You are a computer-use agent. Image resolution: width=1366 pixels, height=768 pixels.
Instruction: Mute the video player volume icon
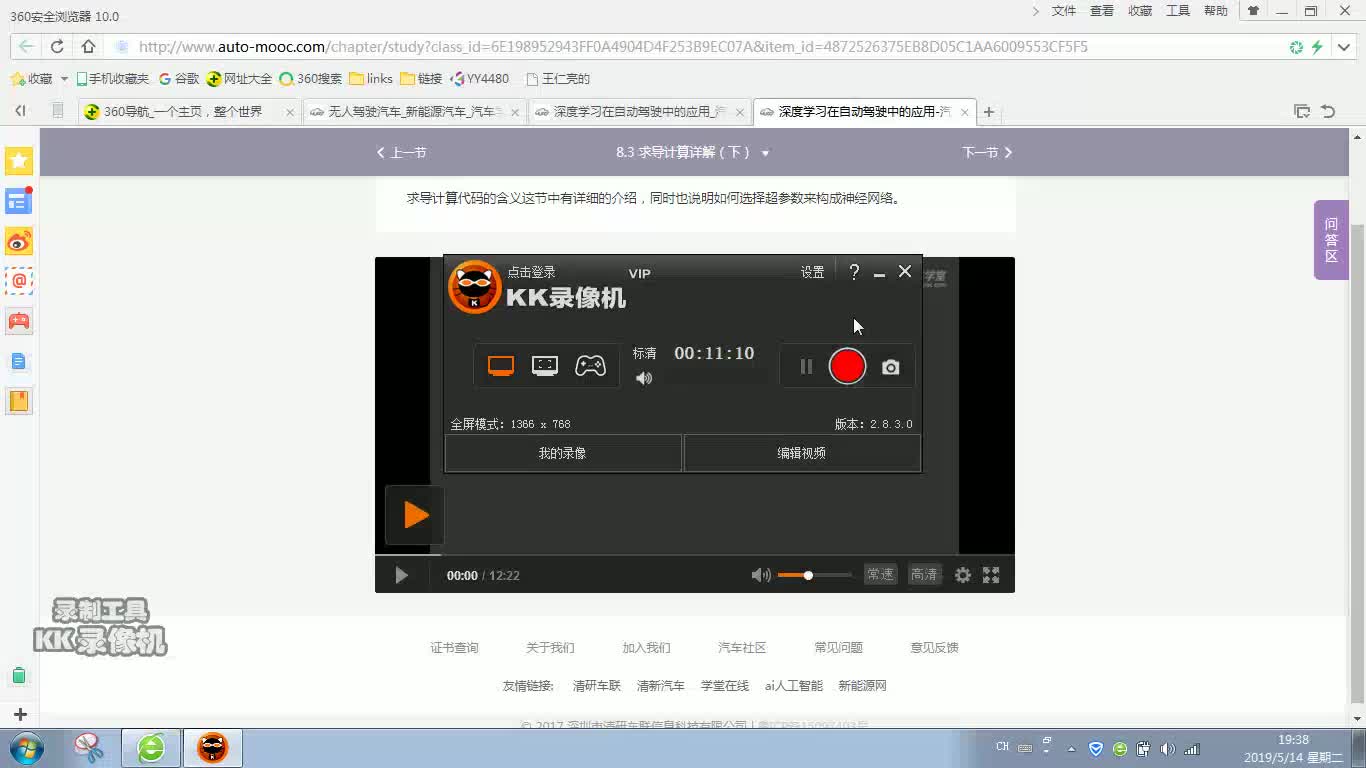click(761, 575)
